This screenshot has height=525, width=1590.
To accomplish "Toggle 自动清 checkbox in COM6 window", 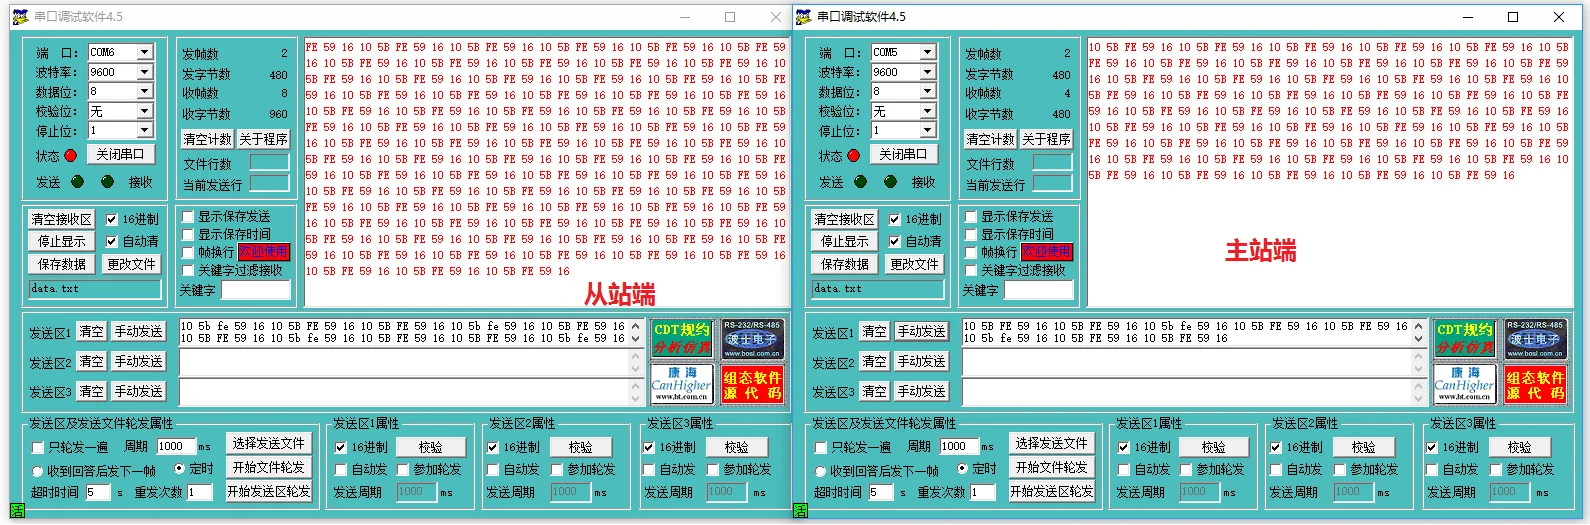I will (112, 241).
